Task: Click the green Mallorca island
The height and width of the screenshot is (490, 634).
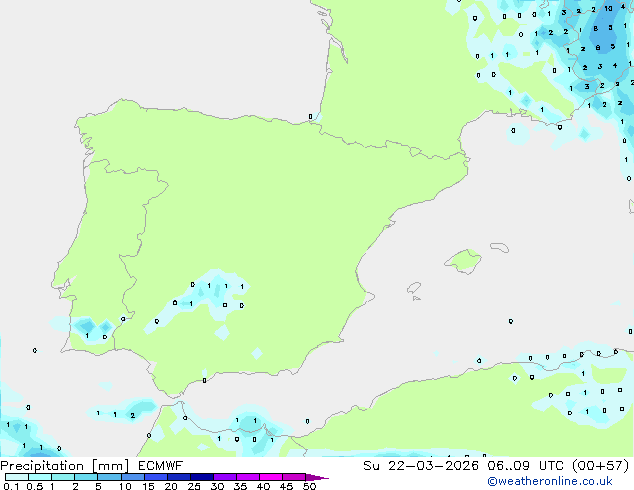Action: (464, 261)
